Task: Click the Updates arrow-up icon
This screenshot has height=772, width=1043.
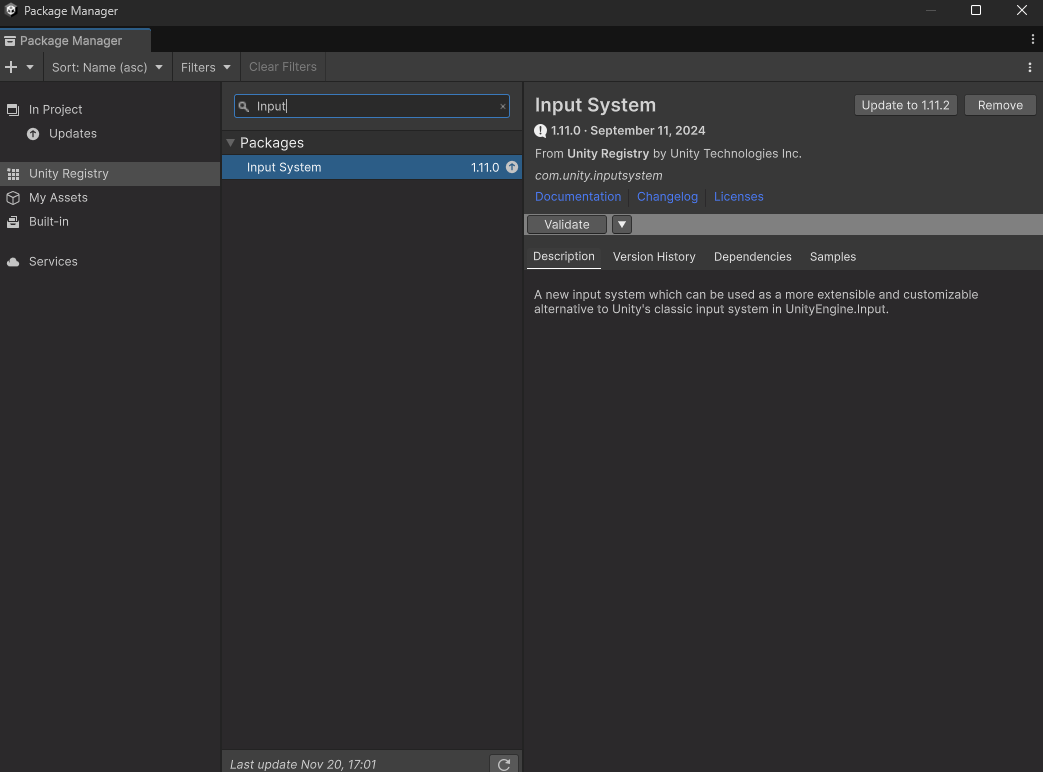Action: pyautogui.click(x=33, y=134)
